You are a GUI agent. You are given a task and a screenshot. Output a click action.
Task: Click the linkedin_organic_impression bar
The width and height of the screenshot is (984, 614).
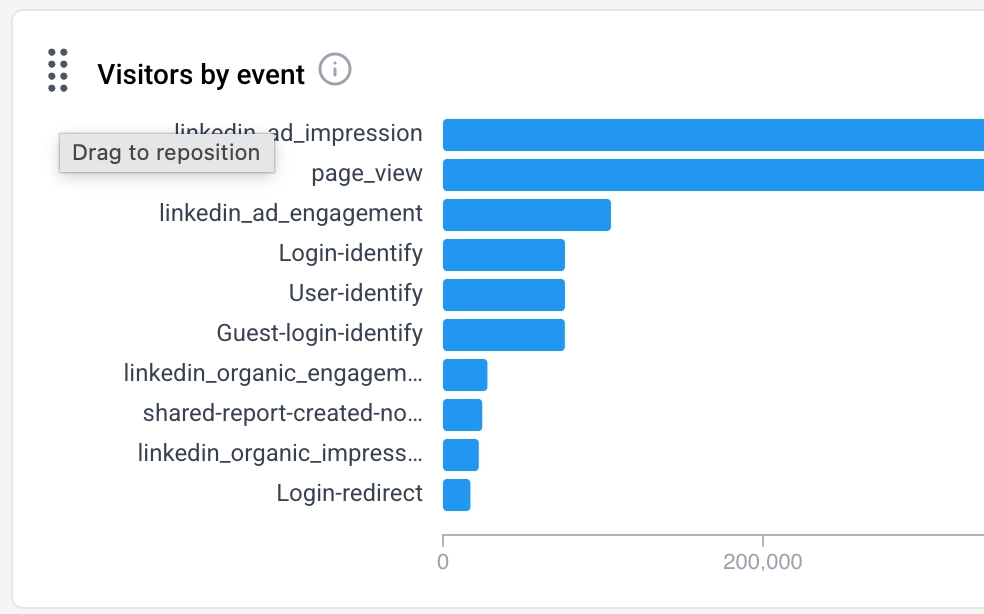point(460,455)
